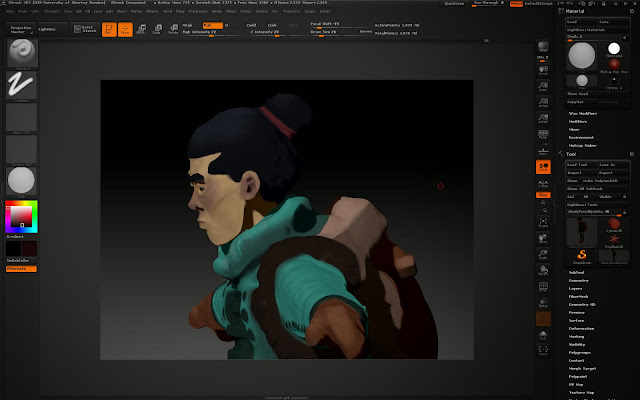Viewport: 640px width, 400px height.
Task: Select the SkinShade4 material
Action: tap(613, 50)
